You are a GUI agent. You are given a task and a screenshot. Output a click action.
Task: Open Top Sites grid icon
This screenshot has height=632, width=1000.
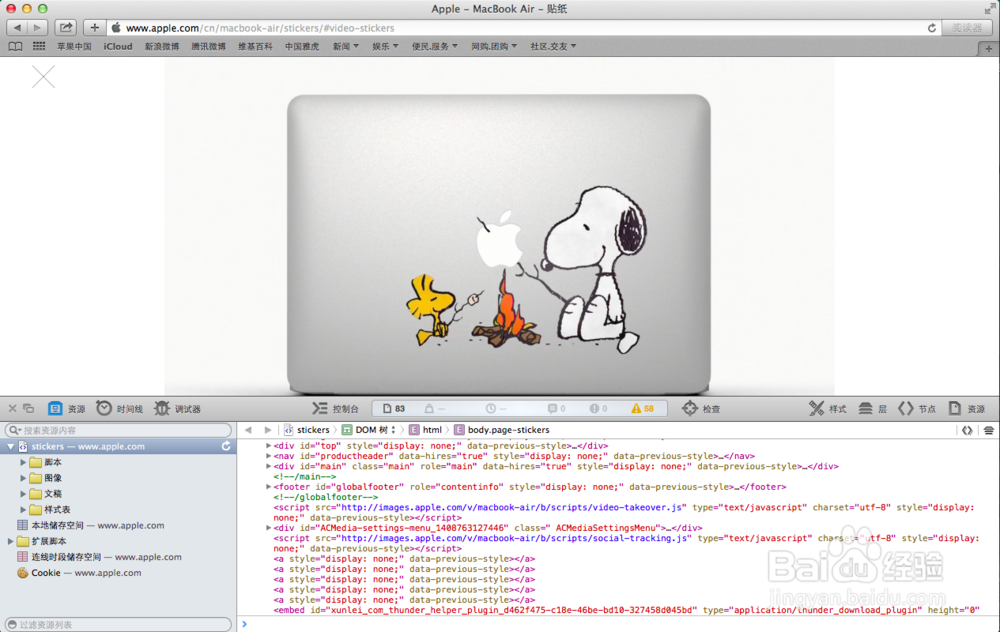click(39, 47)
